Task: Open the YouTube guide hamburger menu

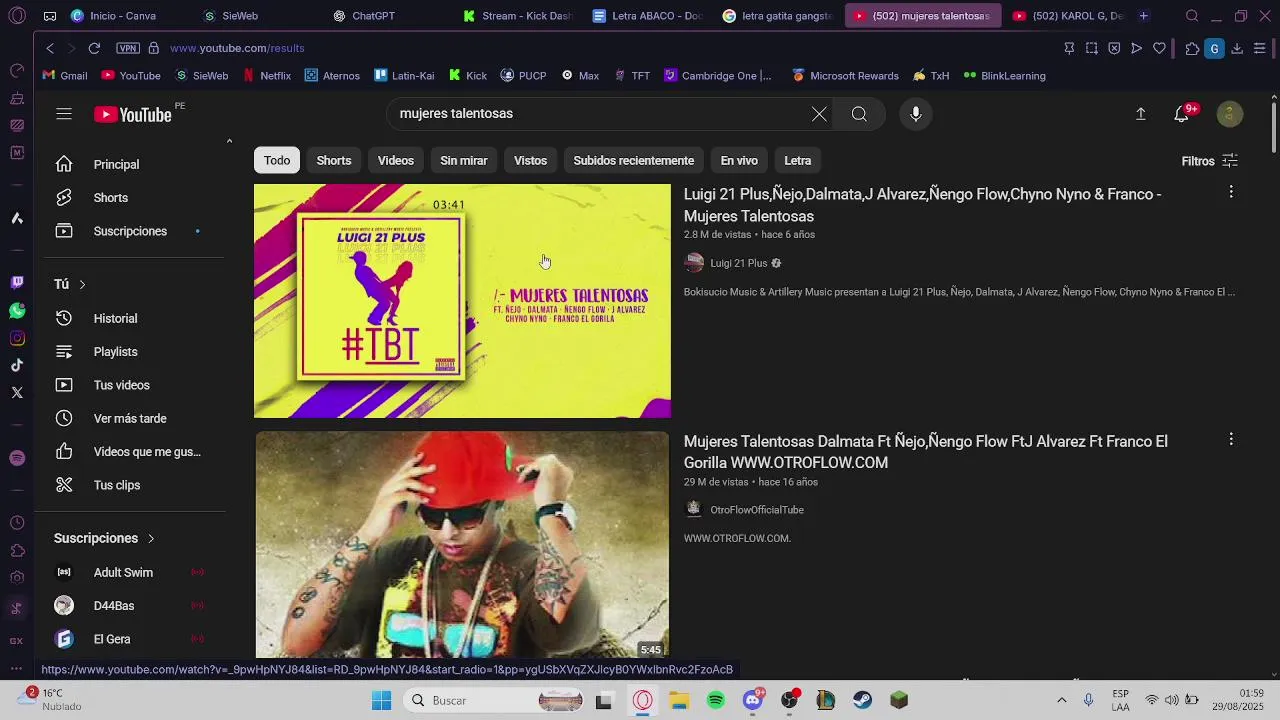Action: (x=64, y=114)
